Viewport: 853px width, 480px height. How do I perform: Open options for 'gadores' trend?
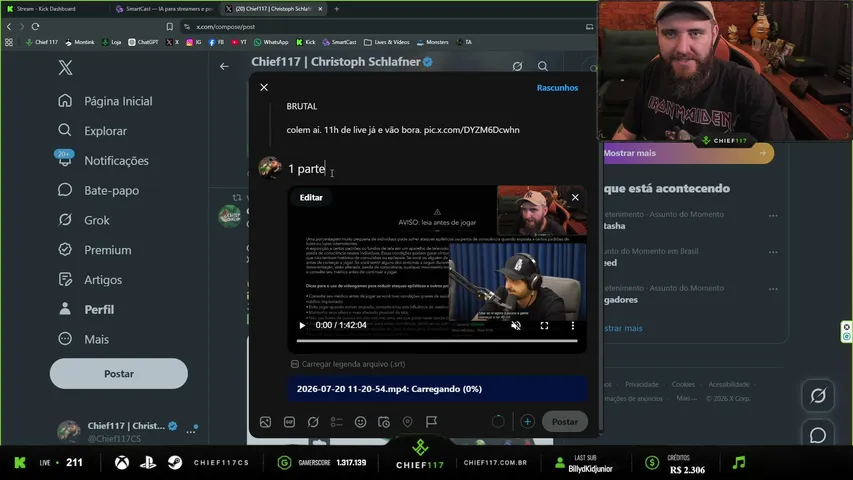(773, 289)
